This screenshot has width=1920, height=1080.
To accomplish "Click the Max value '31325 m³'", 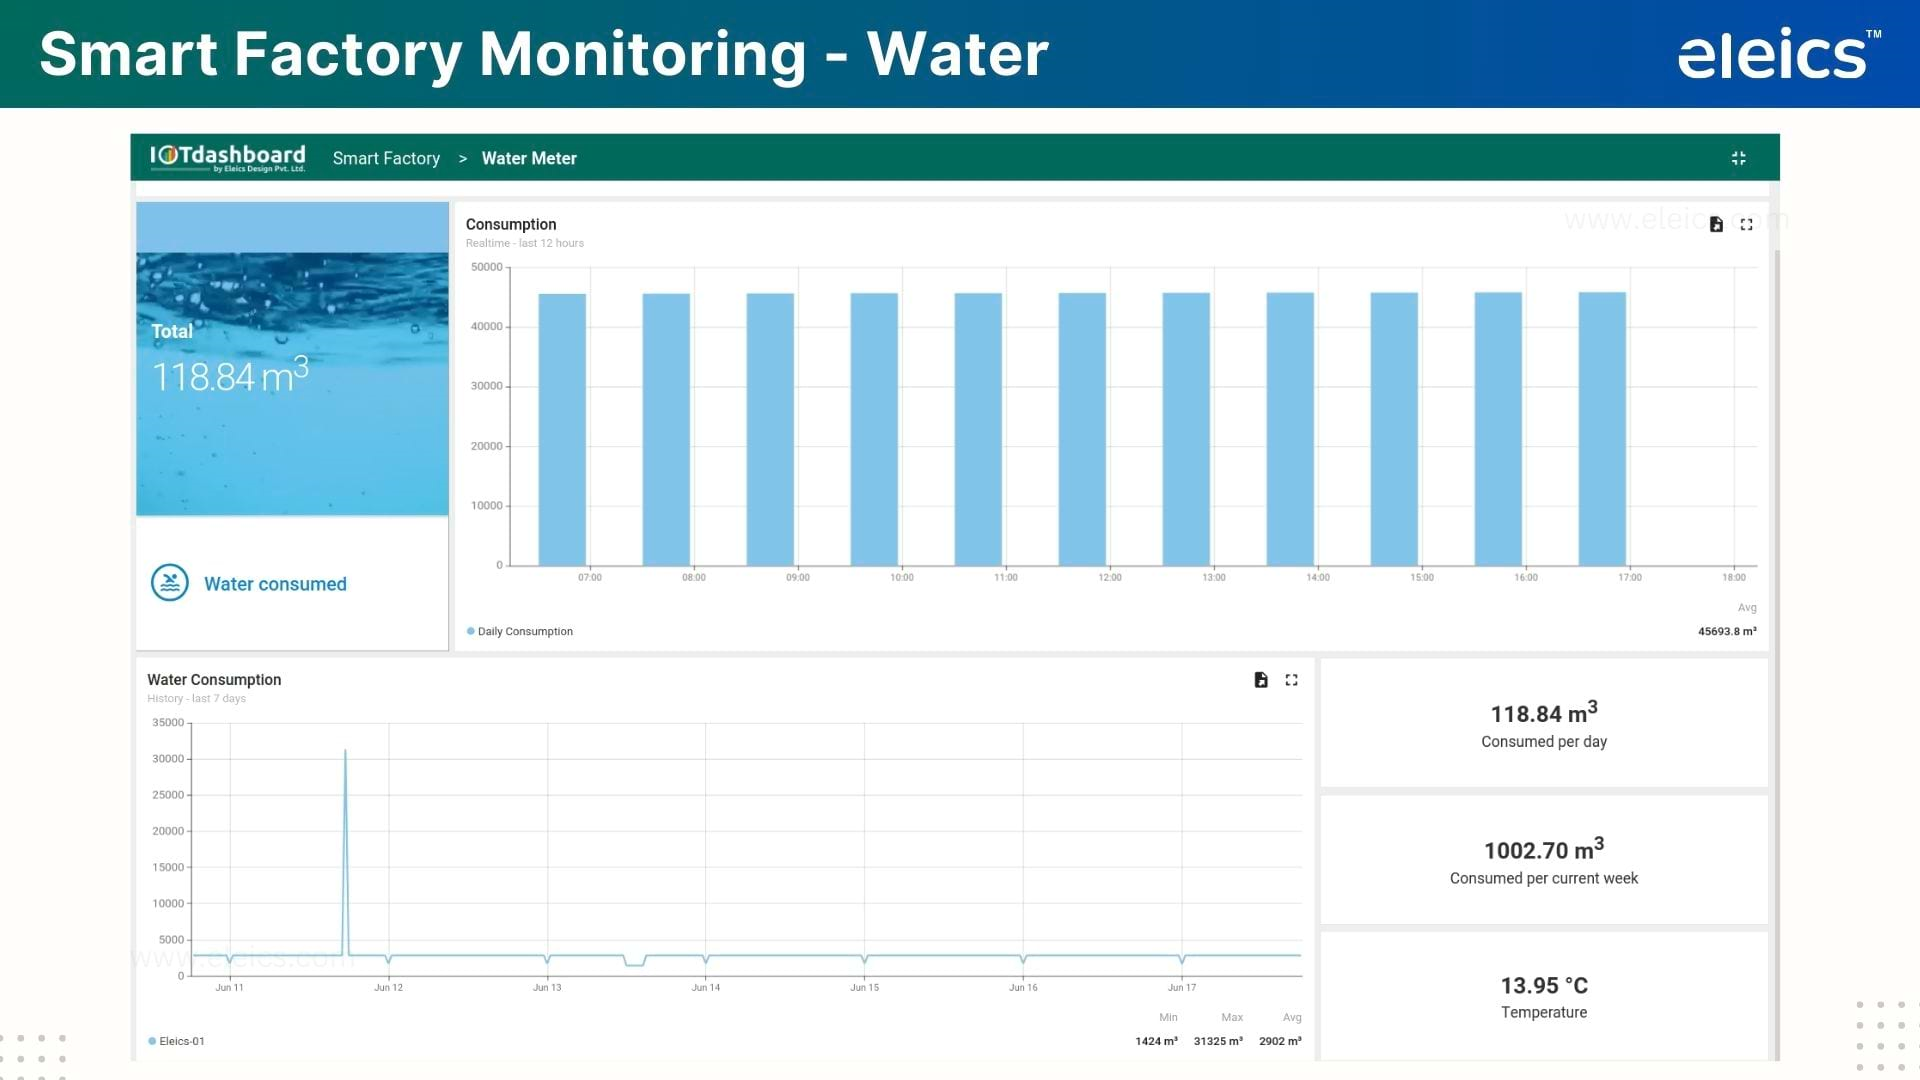I will 1218,1041.
